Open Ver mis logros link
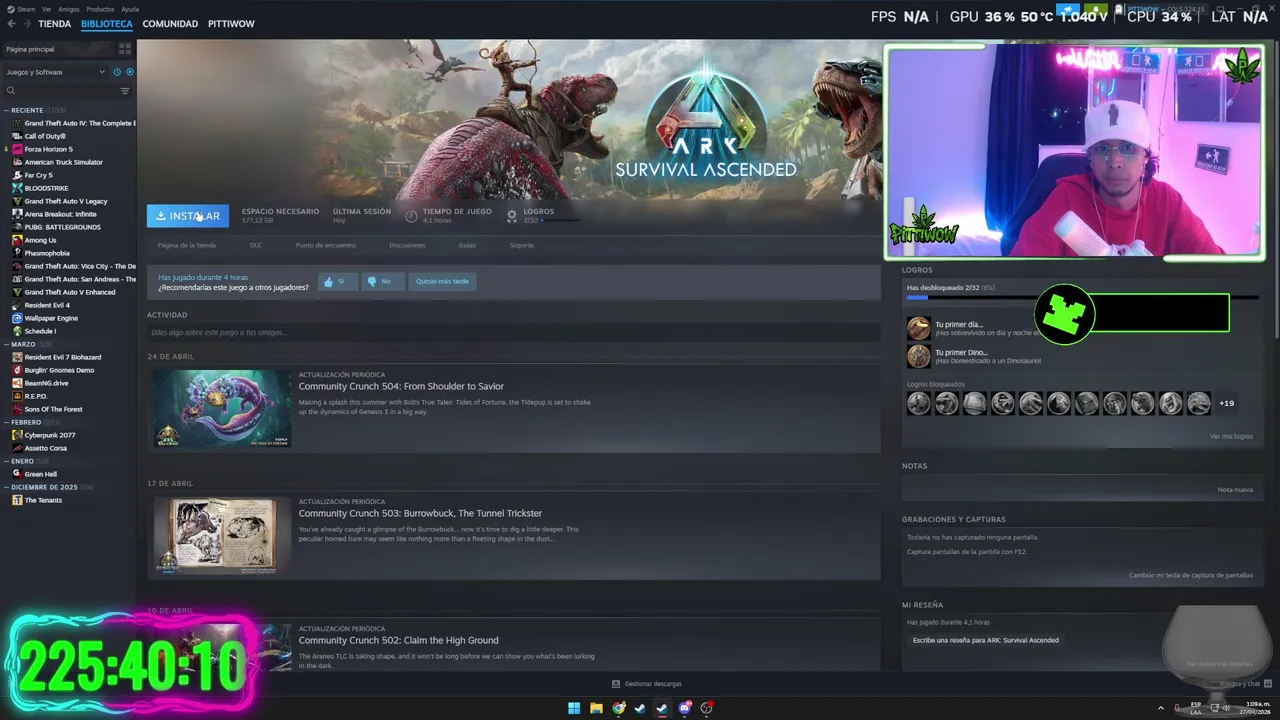Screen dimensions: 1280x720 (x=1231, y=436)
